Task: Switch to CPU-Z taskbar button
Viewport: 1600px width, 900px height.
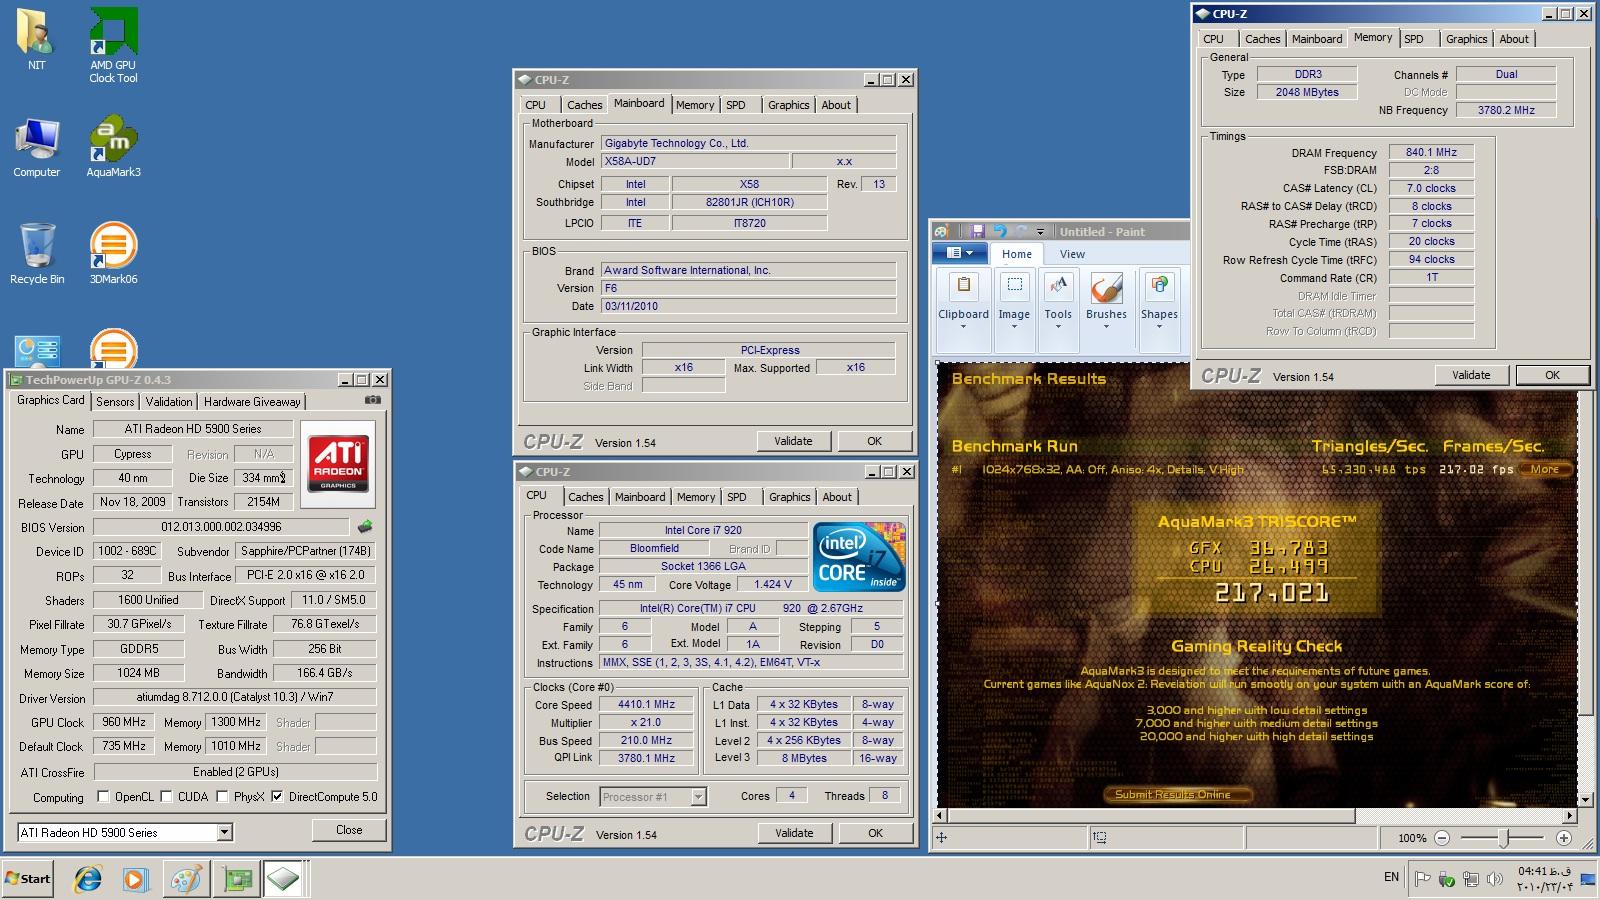Action: point(283,879)
